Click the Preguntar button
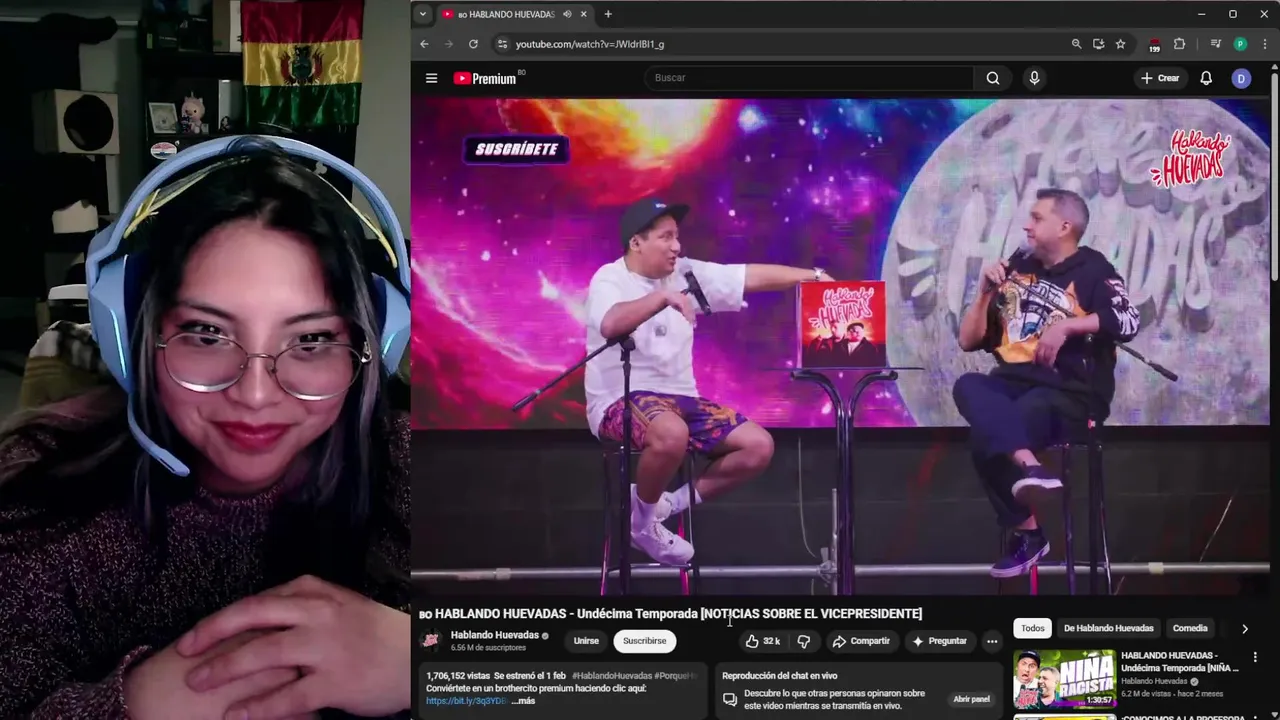The height and width of the screenshot is (720, 1280). click(x=939, y=641)
